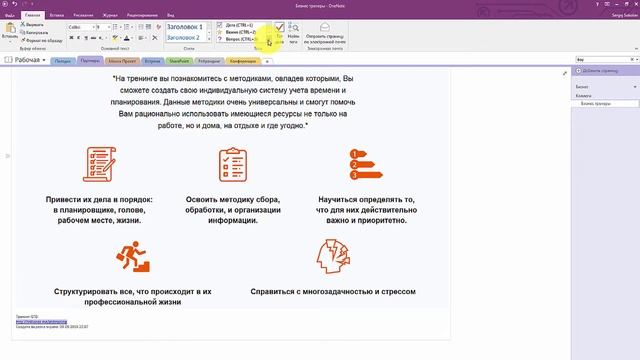Expand the styles gallery more arrow
The image size is (640, 360).
click(209, 39)
